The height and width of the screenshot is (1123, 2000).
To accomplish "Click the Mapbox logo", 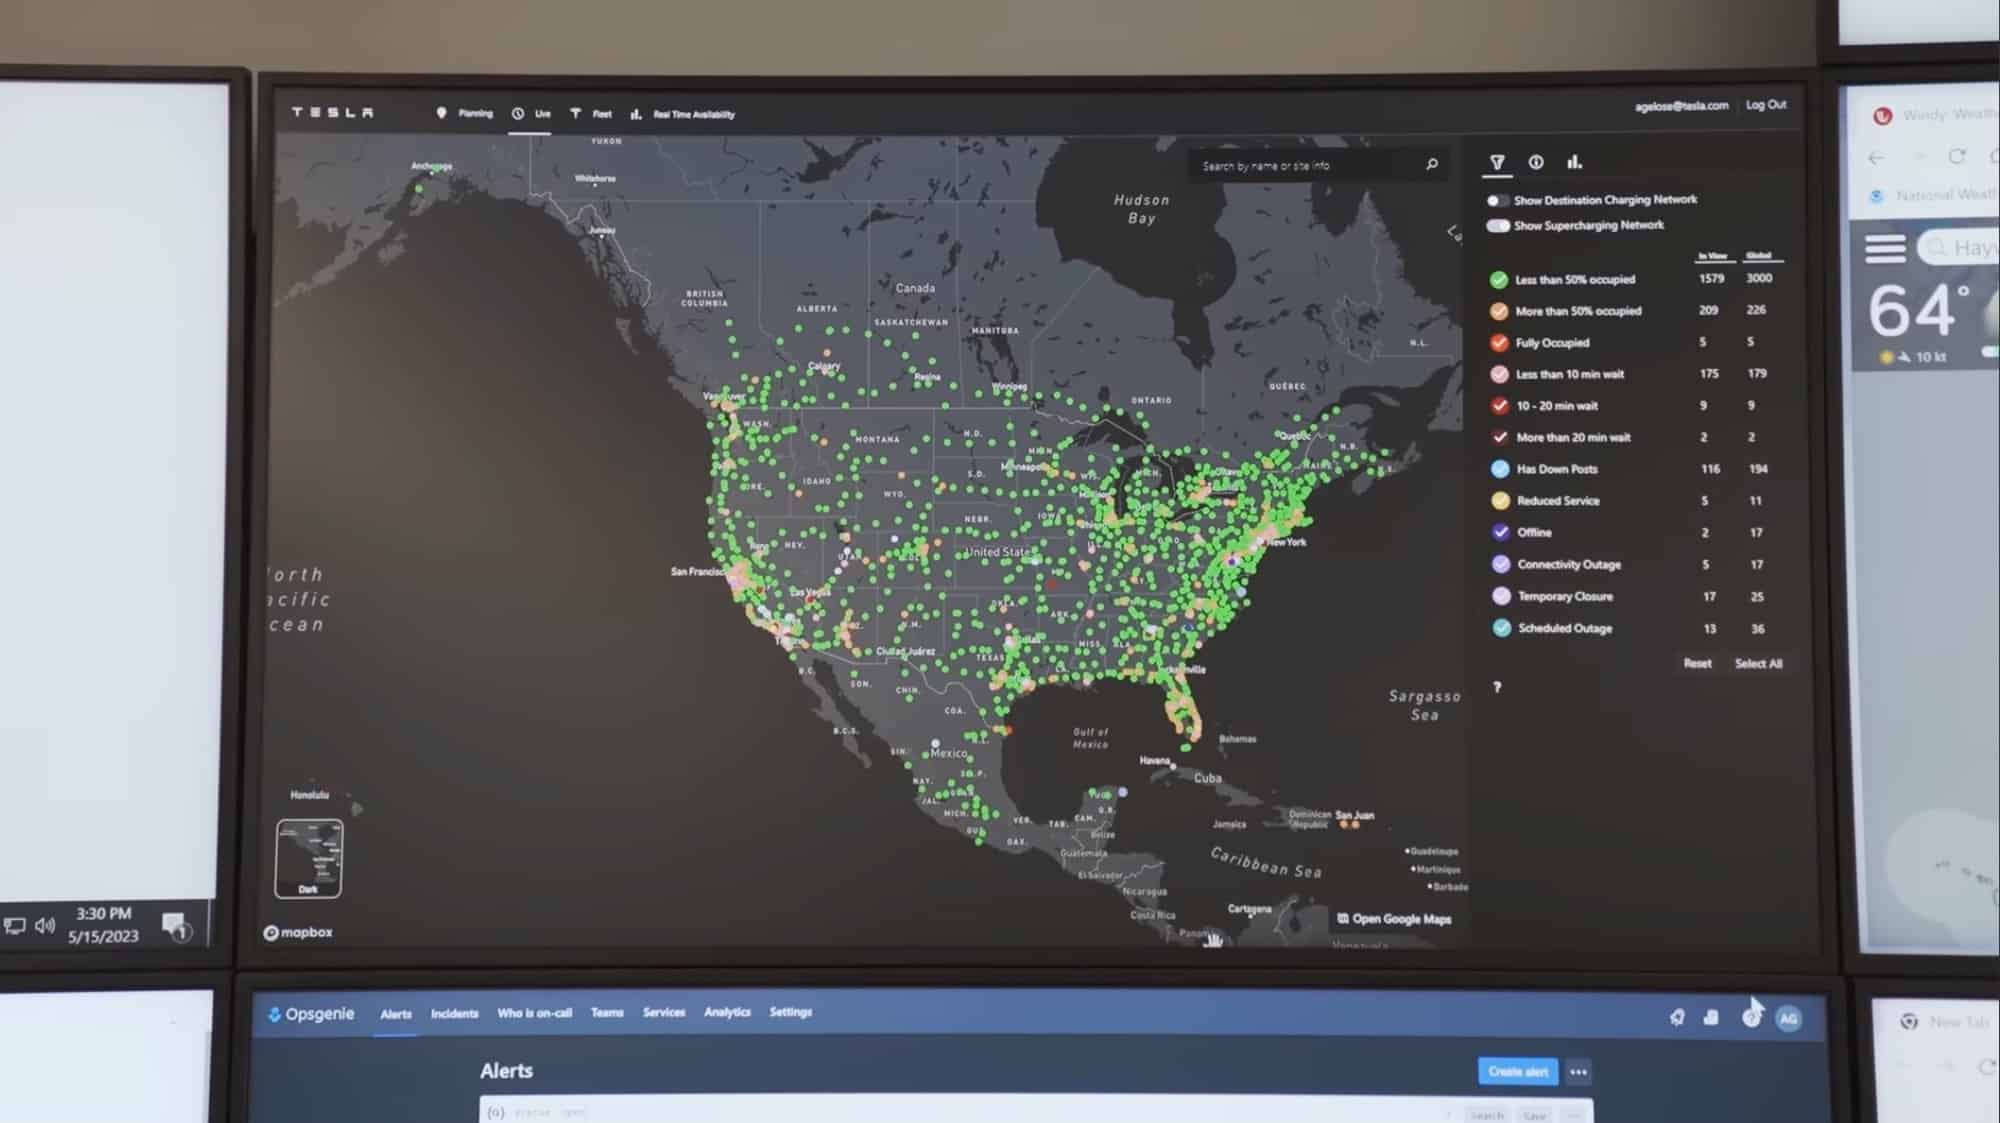I will pos(298,931).
